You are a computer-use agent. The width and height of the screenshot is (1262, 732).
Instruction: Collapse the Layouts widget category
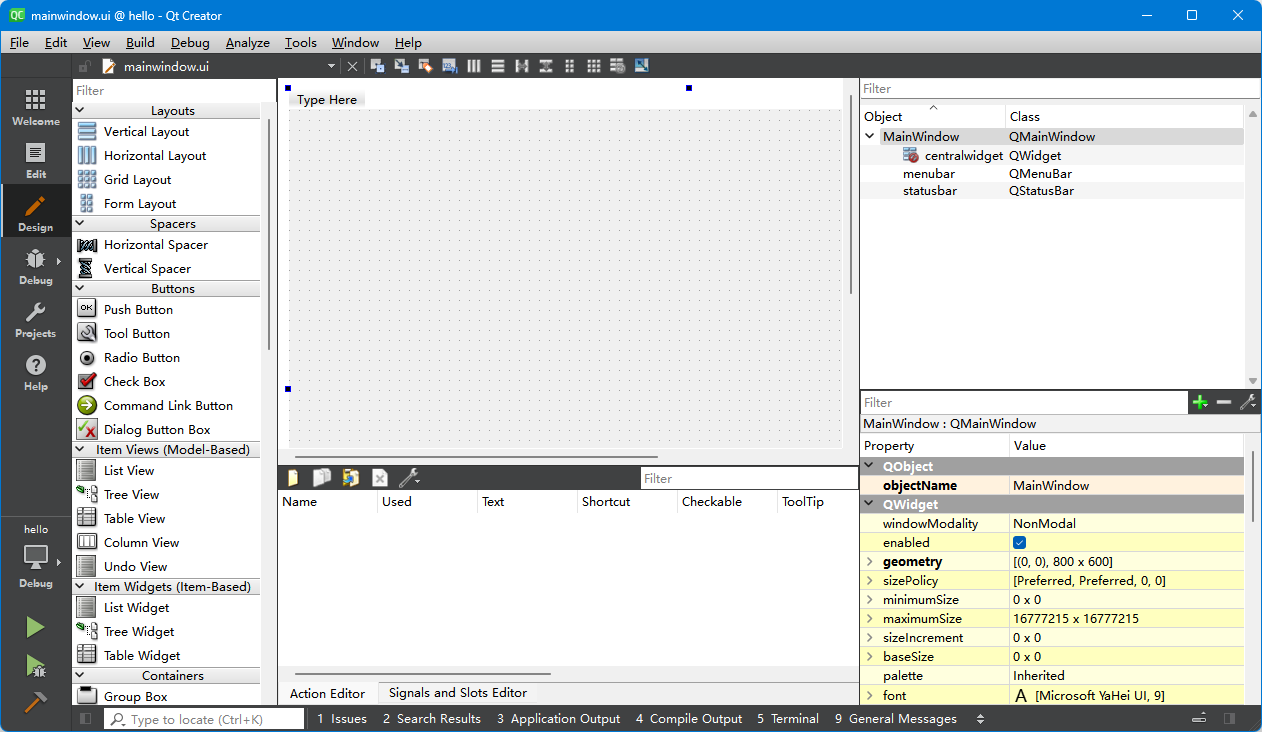[81, 111]
